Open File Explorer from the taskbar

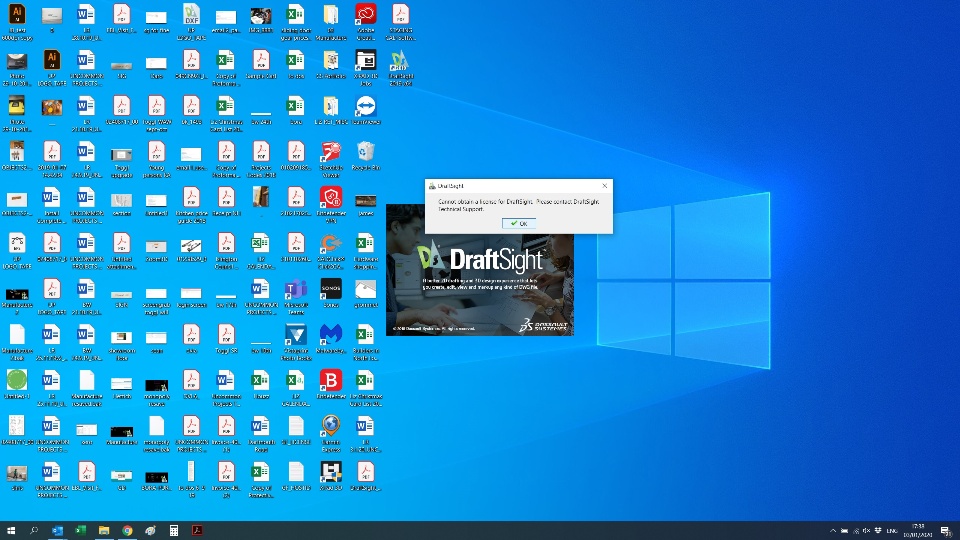(104, 530)
